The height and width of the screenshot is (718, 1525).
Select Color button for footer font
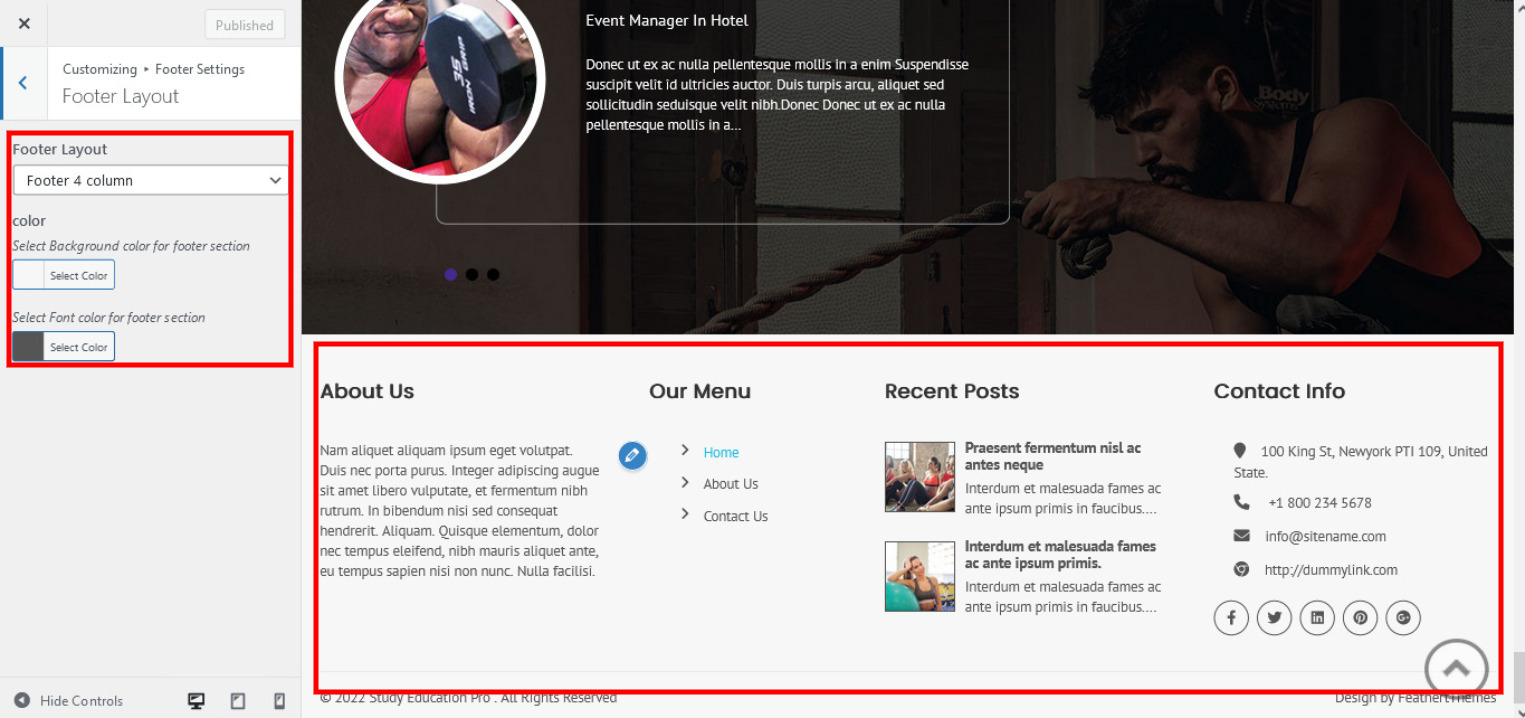[x=79, y=347]
